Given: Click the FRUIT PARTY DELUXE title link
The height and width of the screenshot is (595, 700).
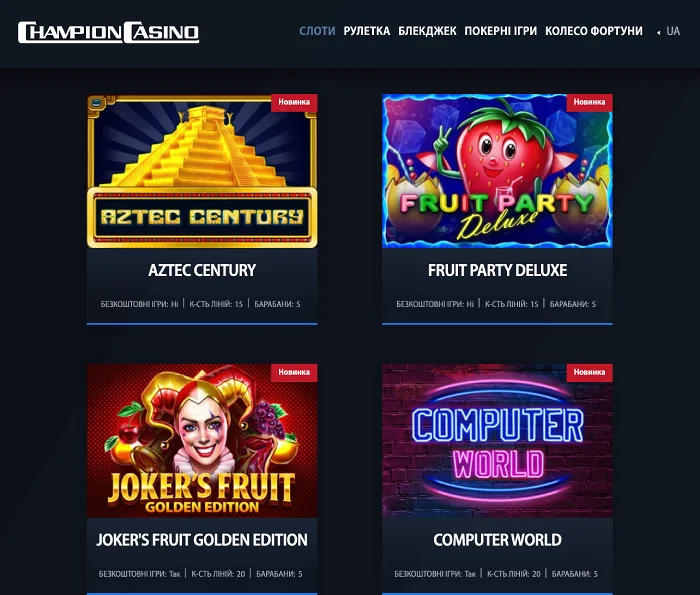Looking at the screenshot, I should pos(497,270).
